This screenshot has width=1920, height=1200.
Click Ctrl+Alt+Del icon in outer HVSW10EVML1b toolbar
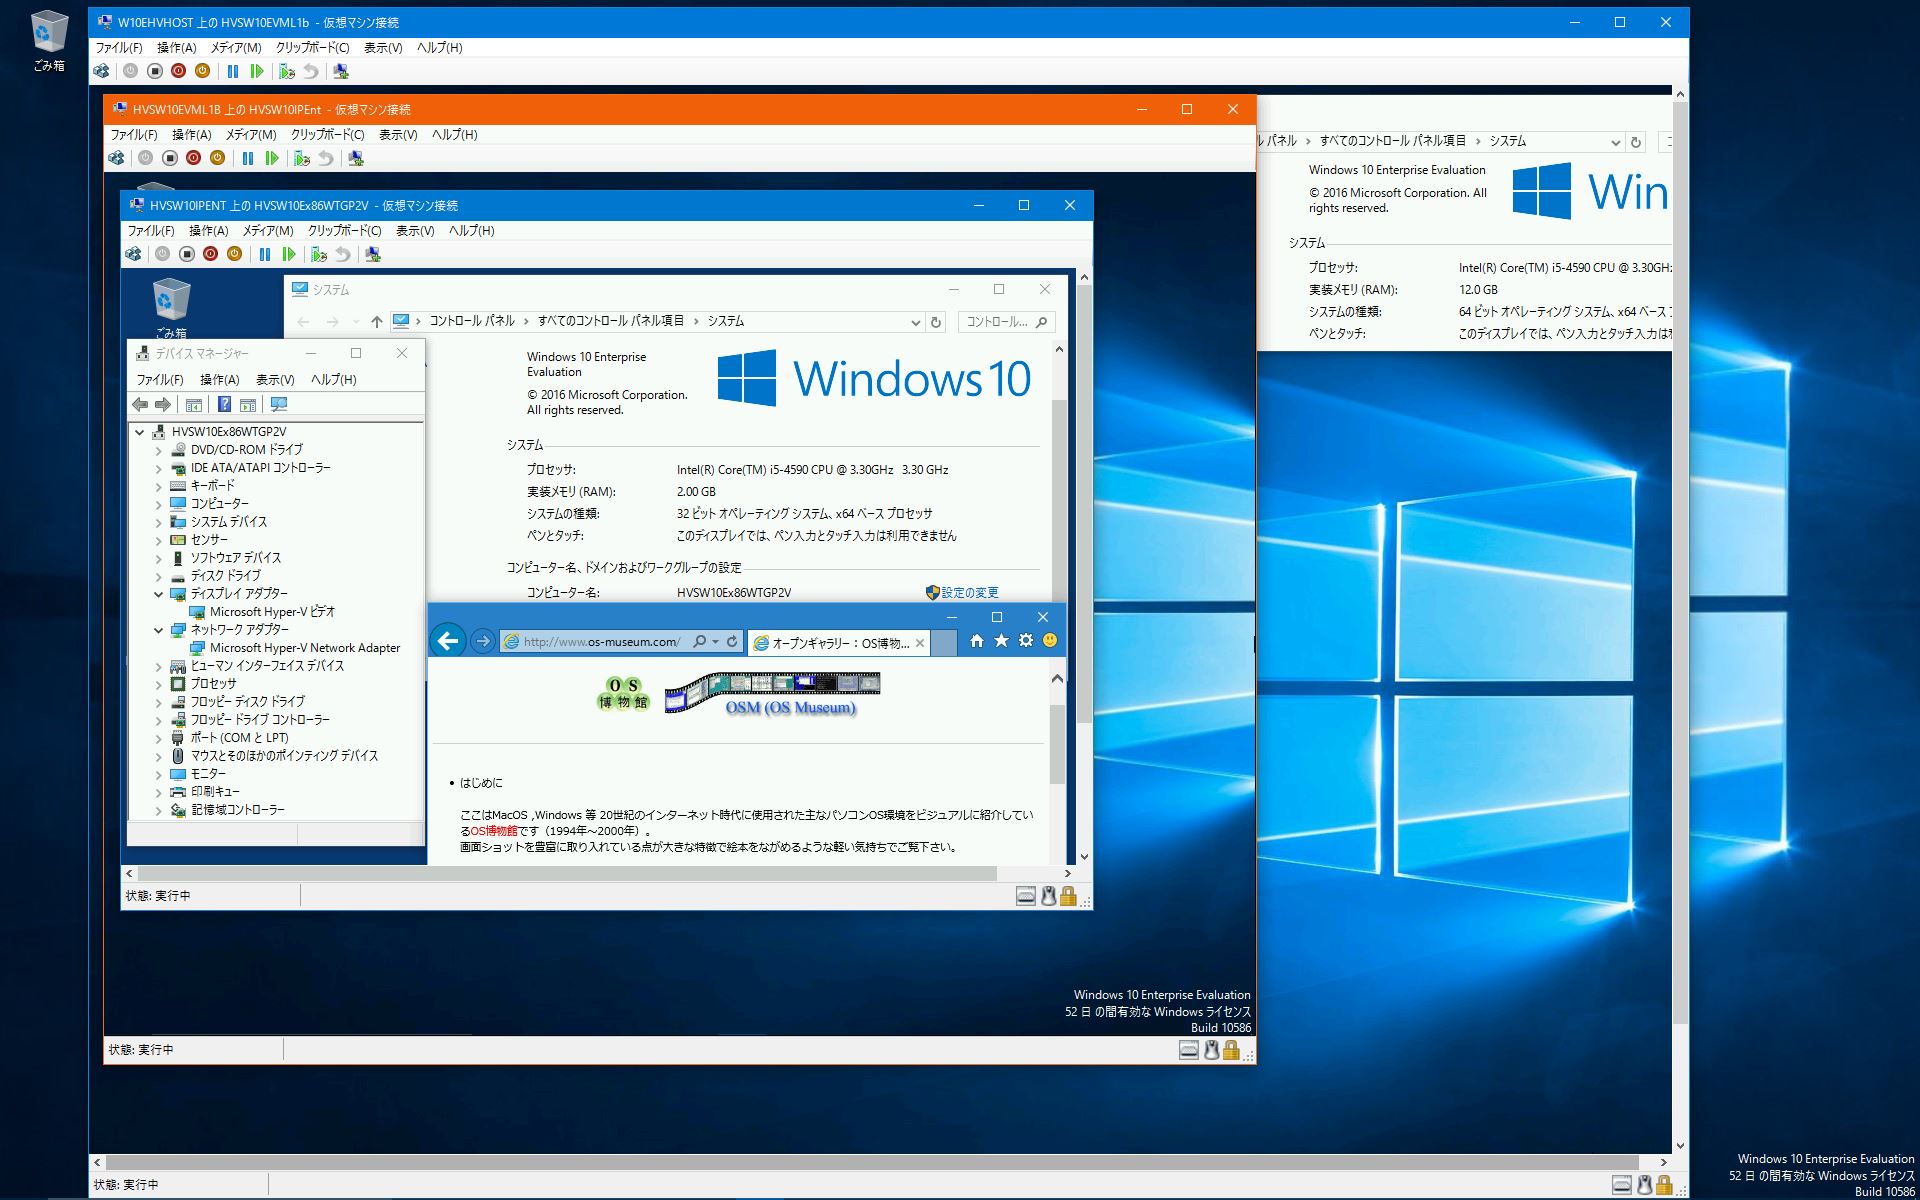101,71
